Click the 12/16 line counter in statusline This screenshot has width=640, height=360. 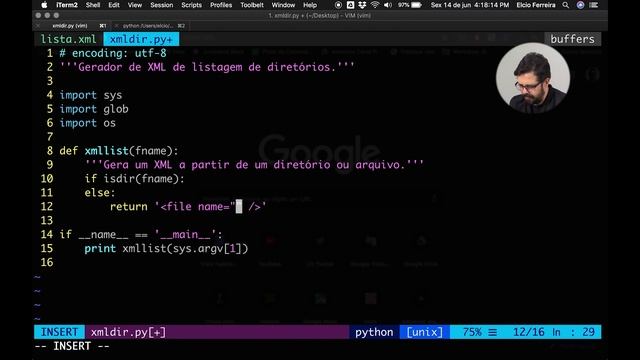coord(529,332)
